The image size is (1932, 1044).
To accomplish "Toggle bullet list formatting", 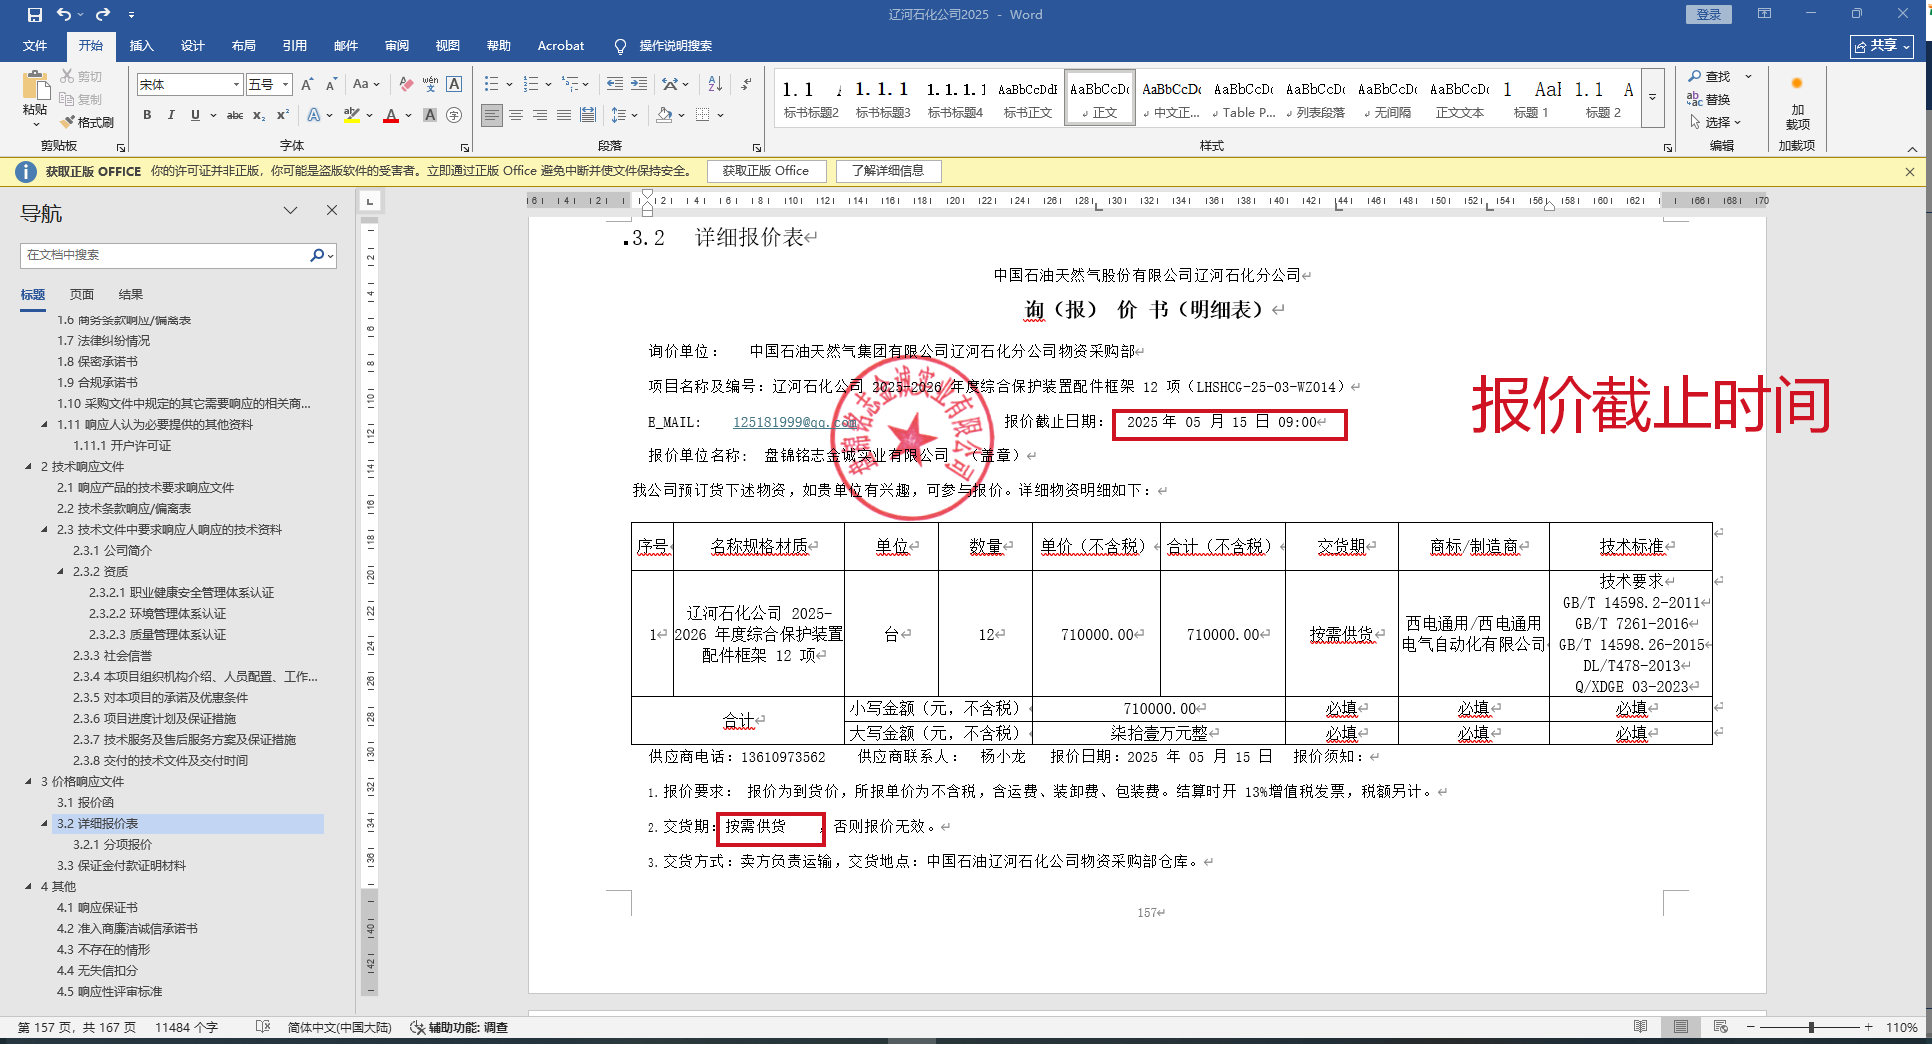I will pos(491,85).
